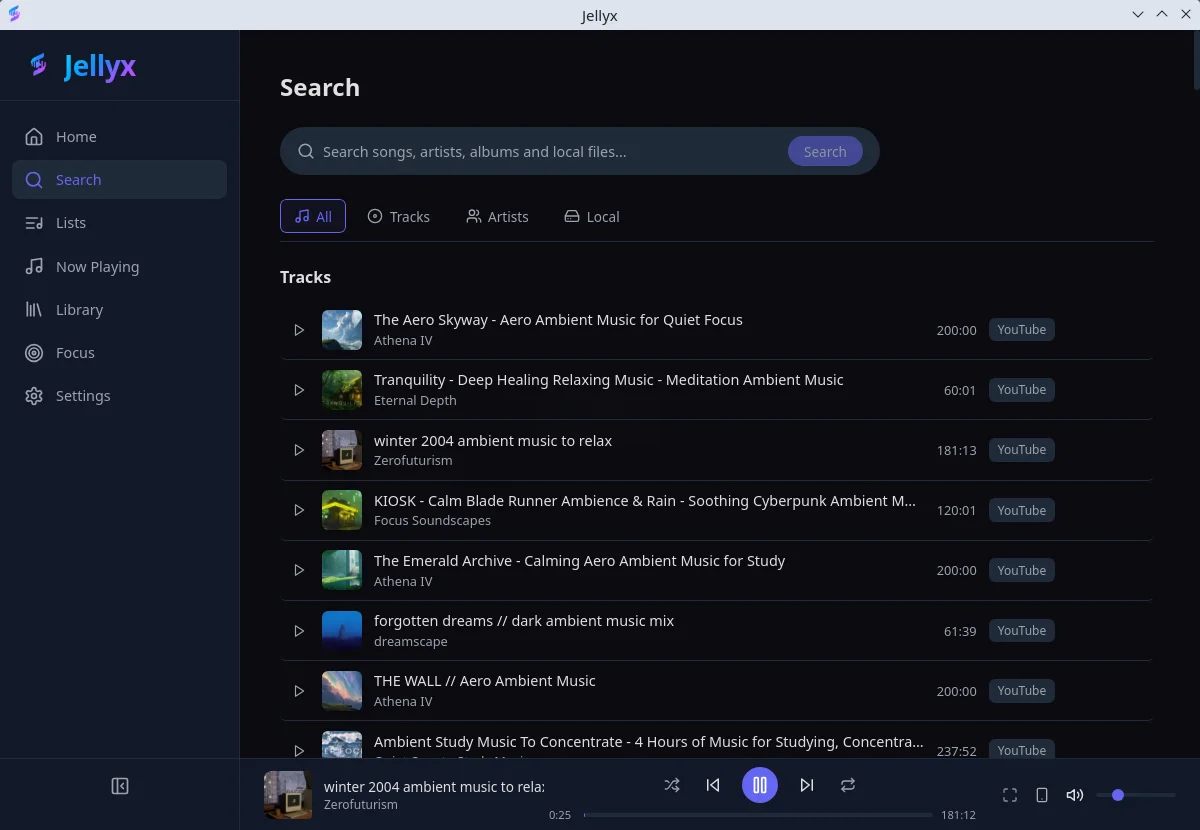
Task: Play THE WALL Aero Ambient track
Action: [x=298, y=691]
